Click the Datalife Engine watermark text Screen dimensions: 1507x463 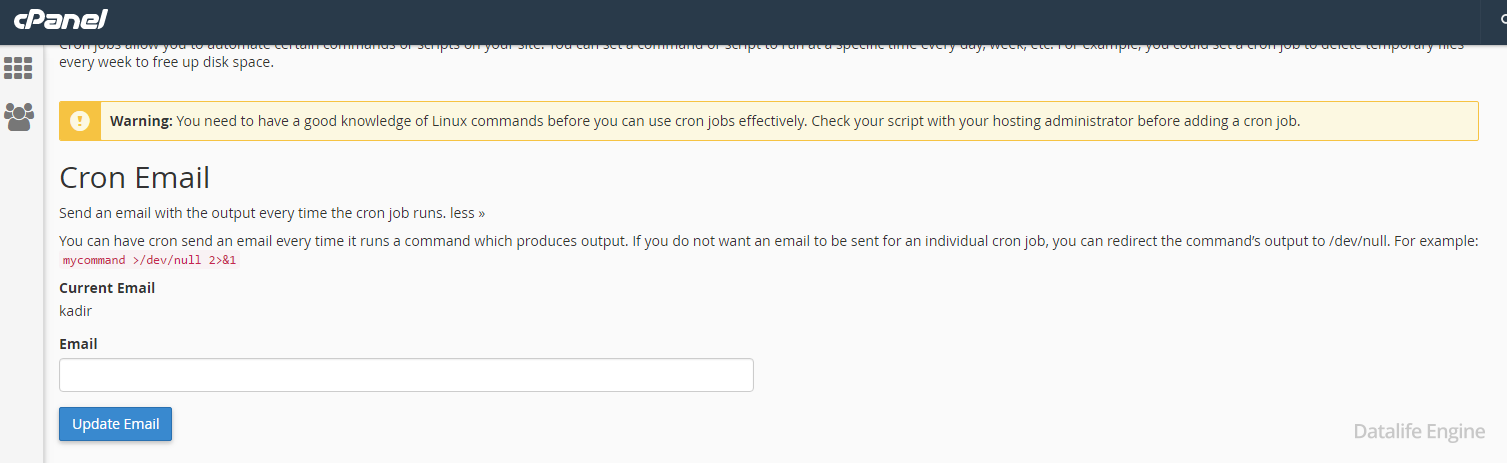[x=1419, y=431]
